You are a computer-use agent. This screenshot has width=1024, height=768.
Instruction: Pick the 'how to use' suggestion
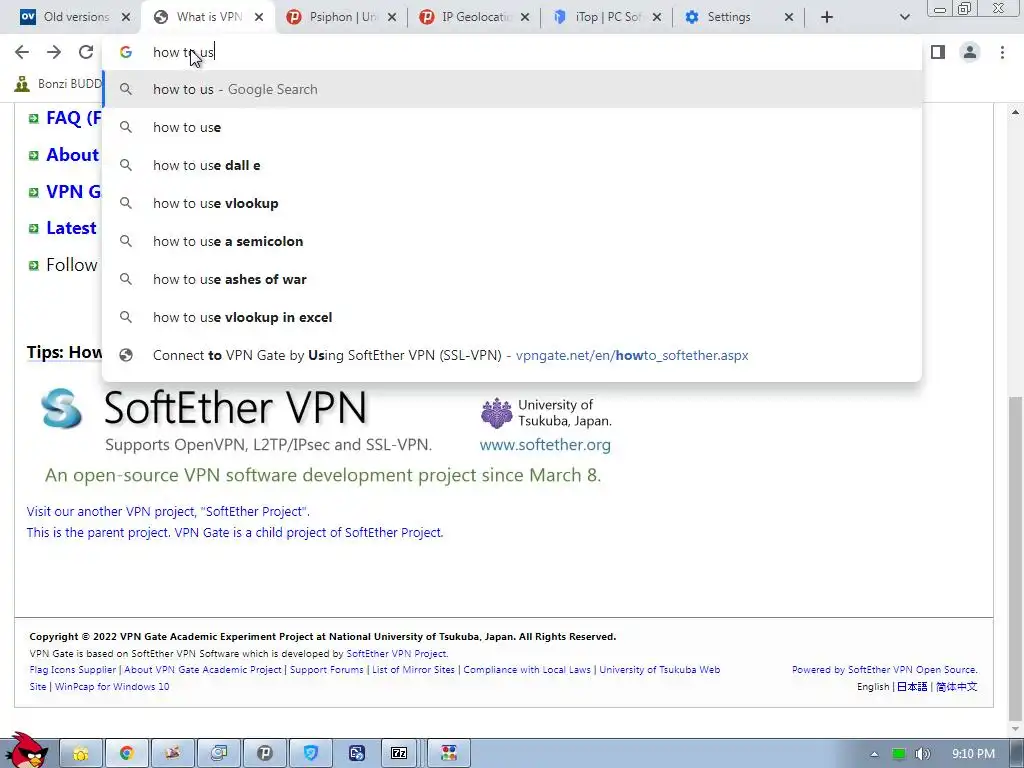coord(512,127)
